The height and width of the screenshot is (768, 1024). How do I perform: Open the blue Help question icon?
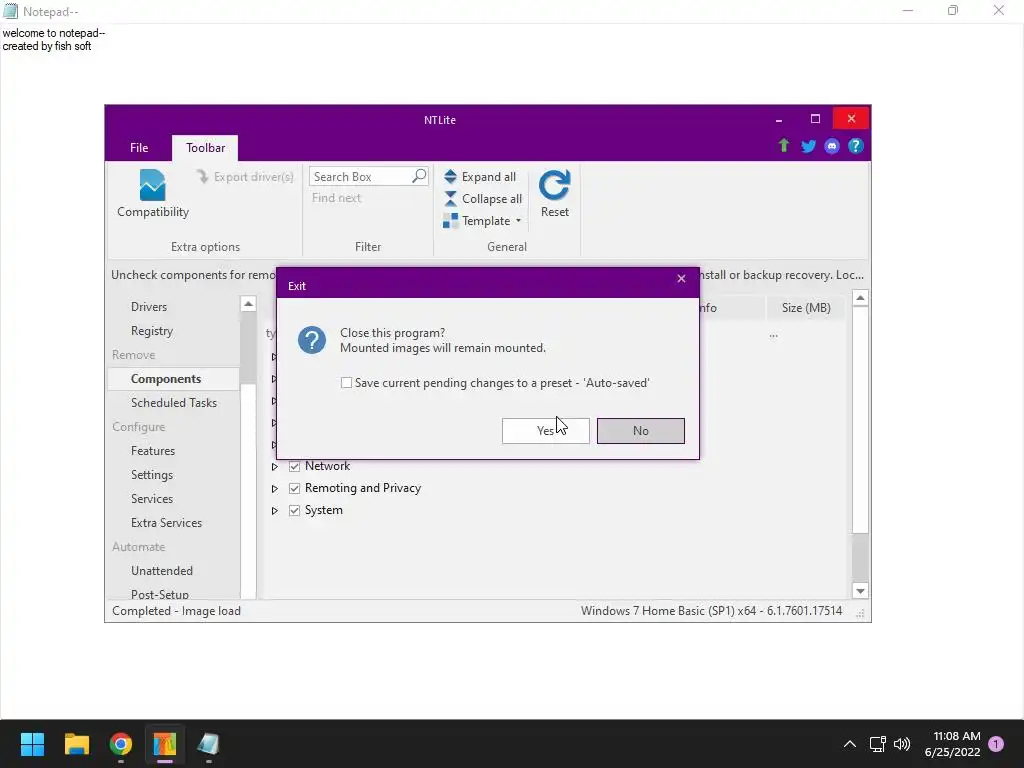click(856, 146)
